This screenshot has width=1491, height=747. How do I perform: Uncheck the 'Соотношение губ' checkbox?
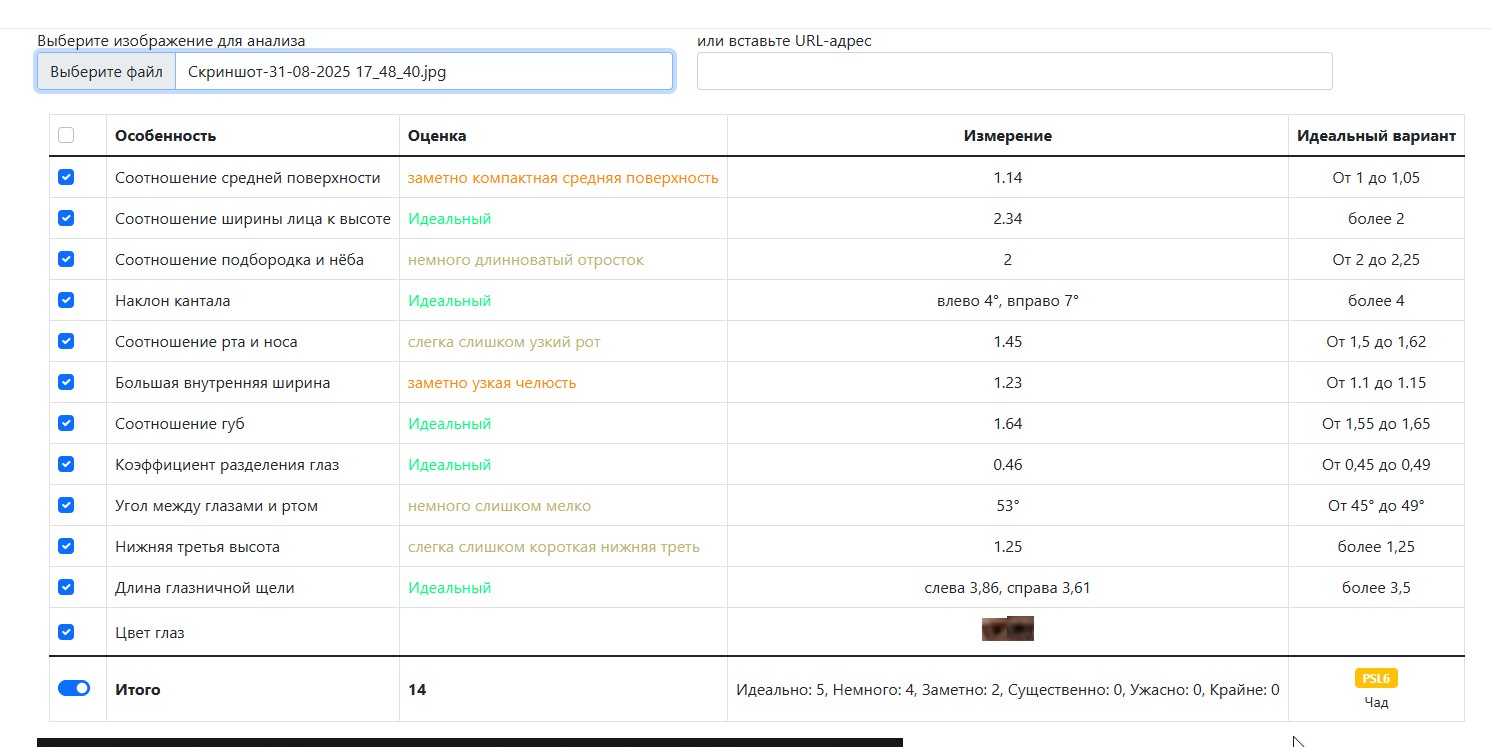(66, 423)
